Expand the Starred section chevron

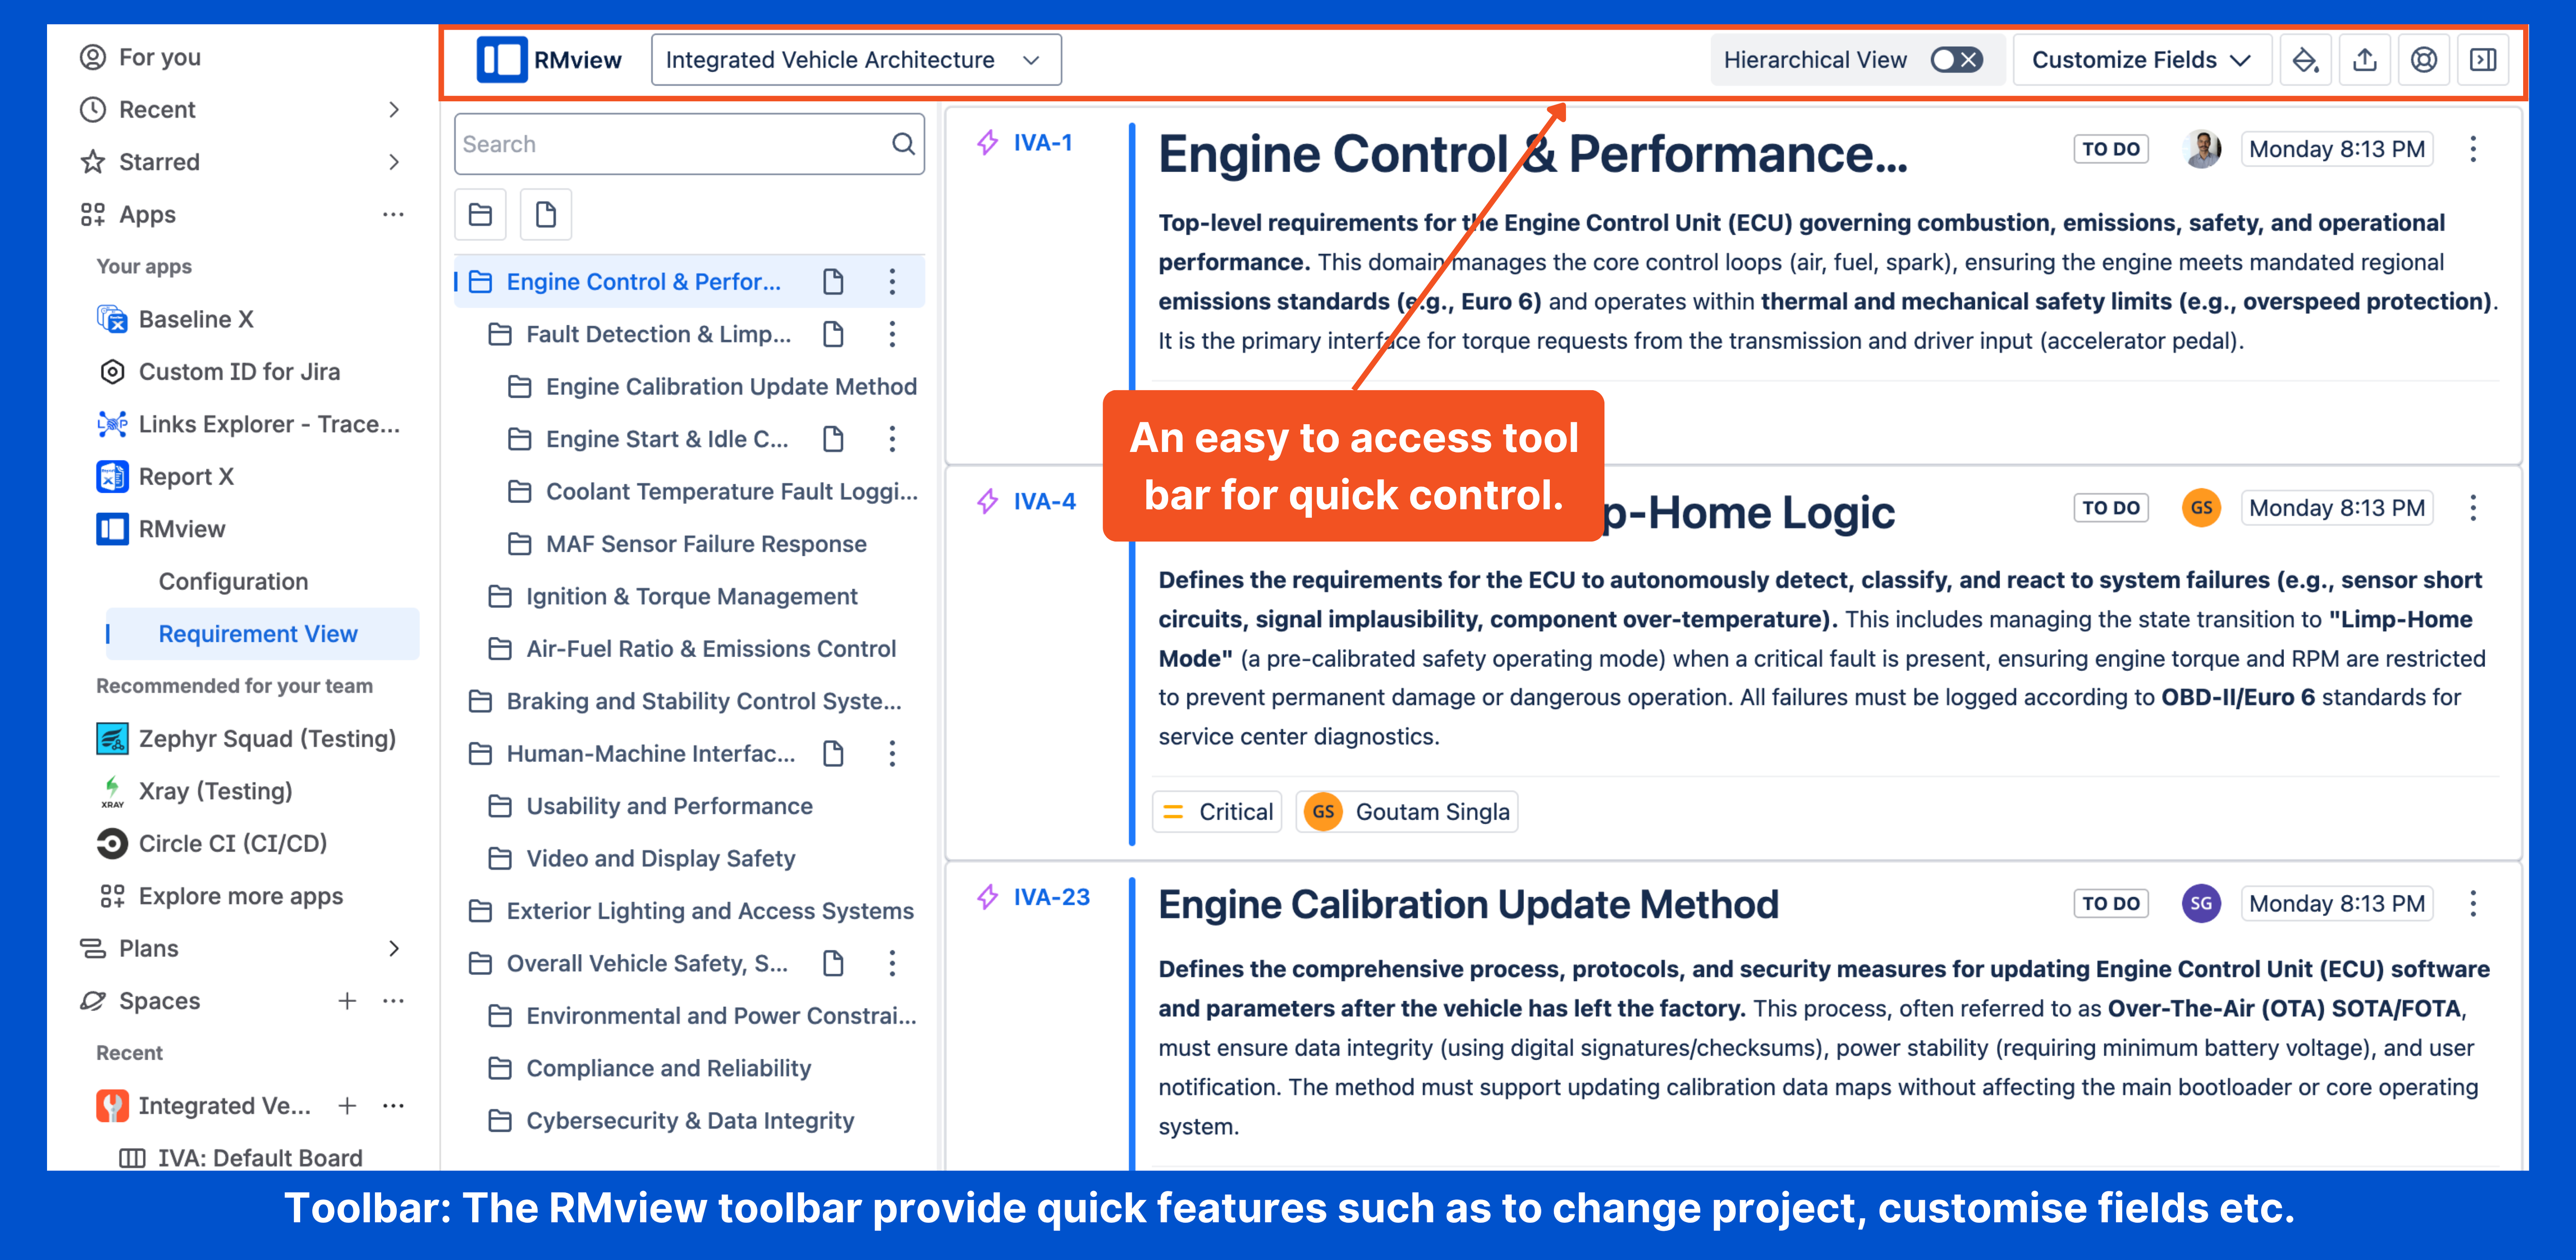point(394,162)
